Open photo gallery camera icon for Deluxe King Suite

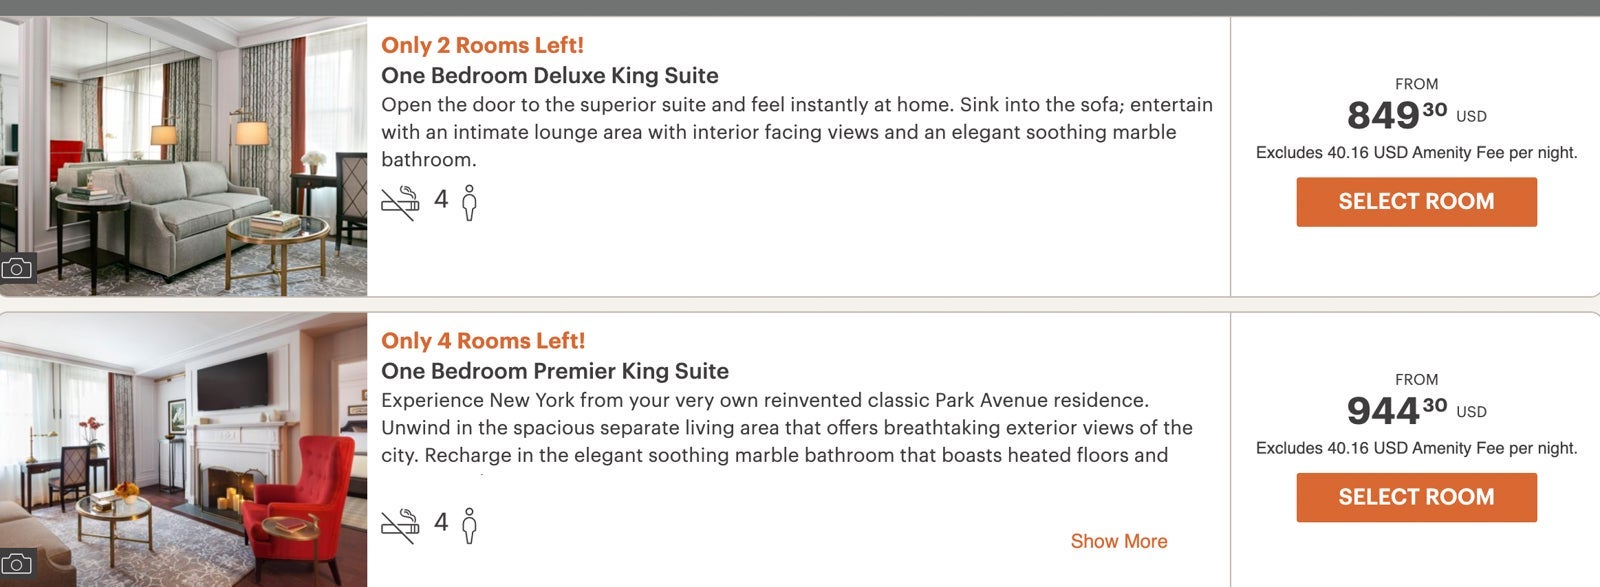point(16,268)
